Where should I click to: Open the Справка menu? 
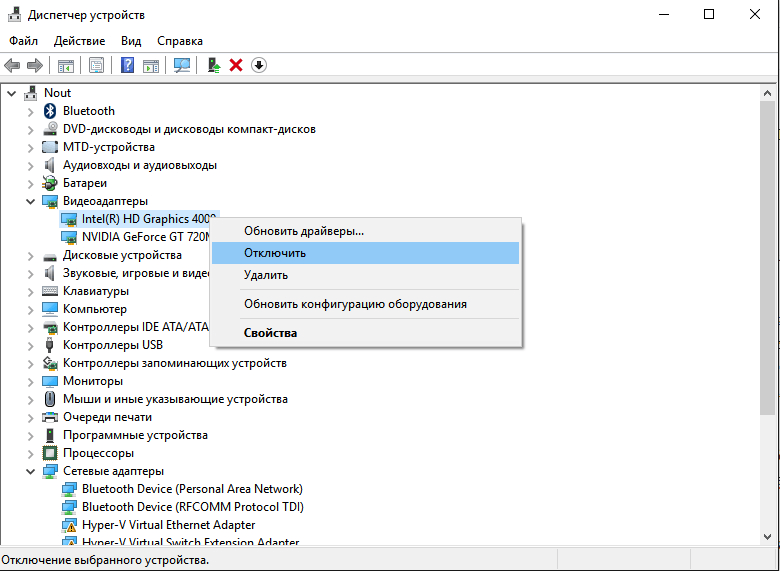[x=180, y=41]
